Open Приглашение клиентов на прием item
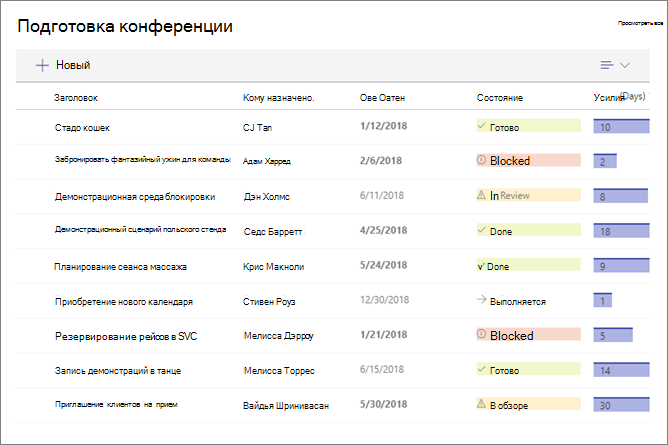The height and width of the screenshot is (445, 668). click(x=116, y=404)
